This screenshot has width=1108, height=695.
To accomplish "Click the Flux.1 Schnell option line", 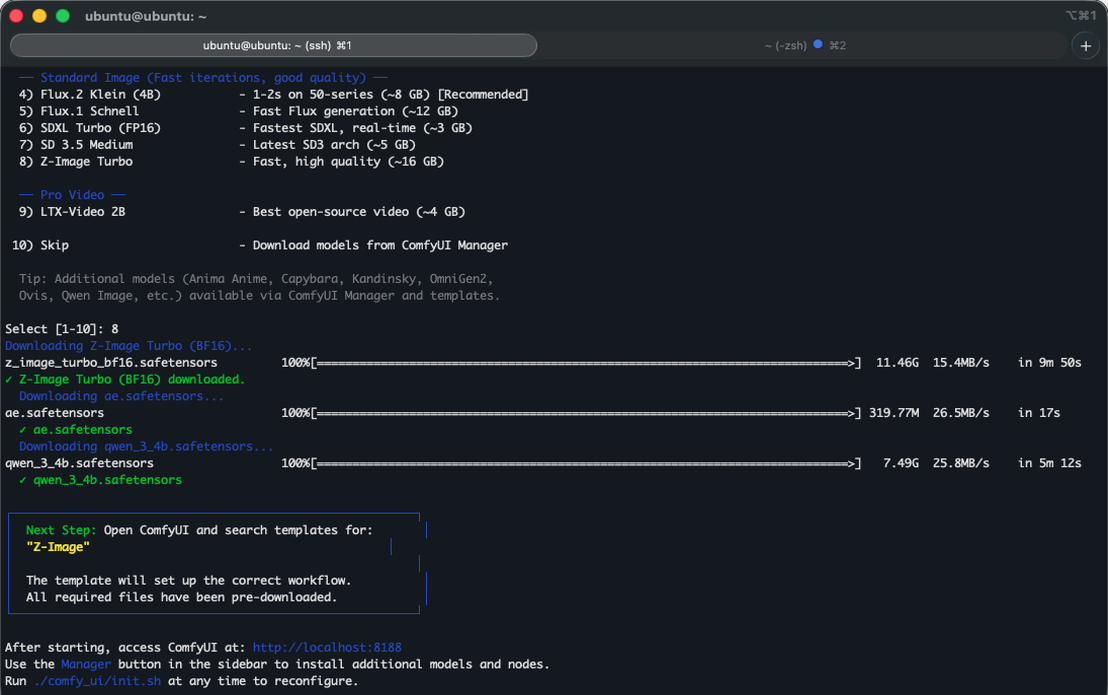I will (238, 111).
